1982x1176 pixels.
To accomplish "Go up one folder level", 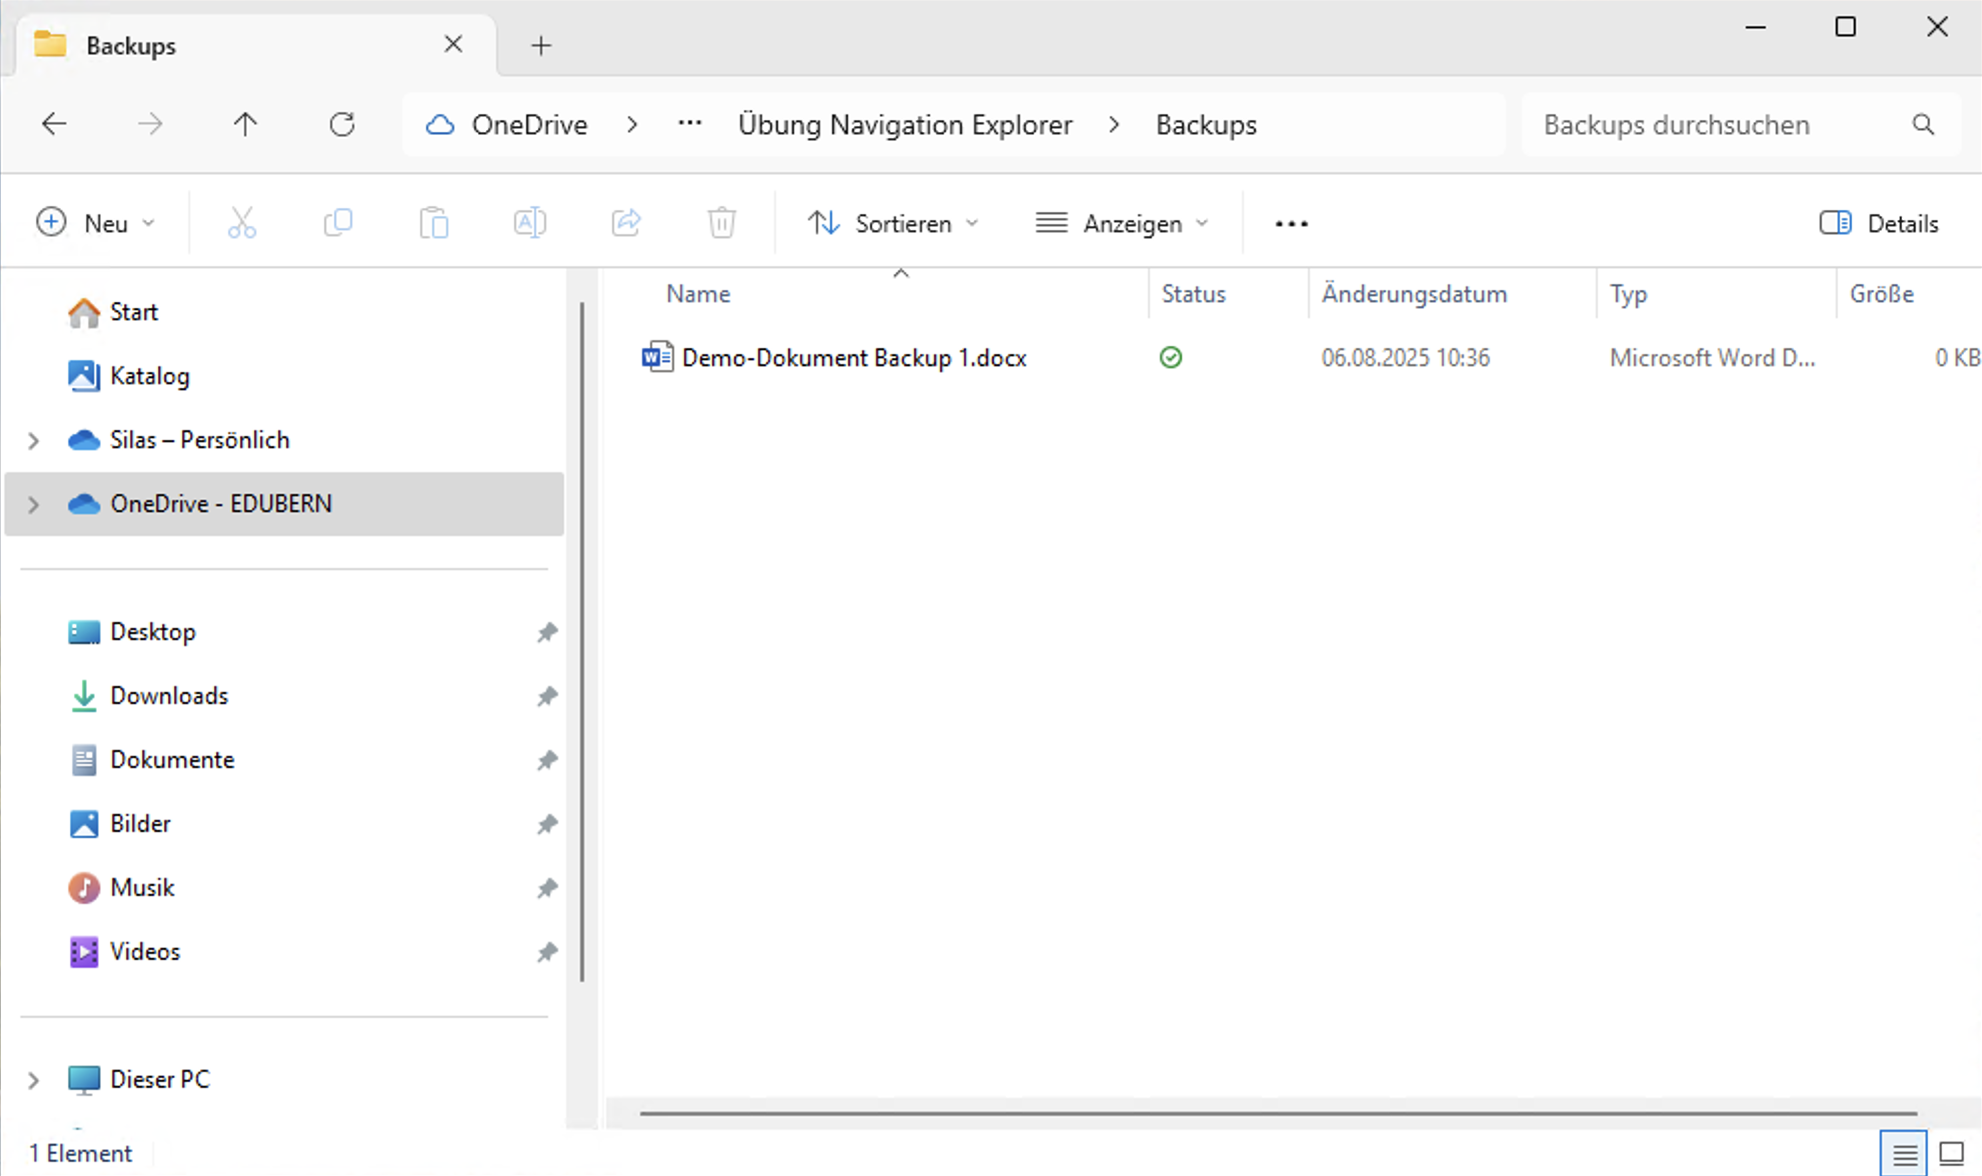I will point(245,125).
